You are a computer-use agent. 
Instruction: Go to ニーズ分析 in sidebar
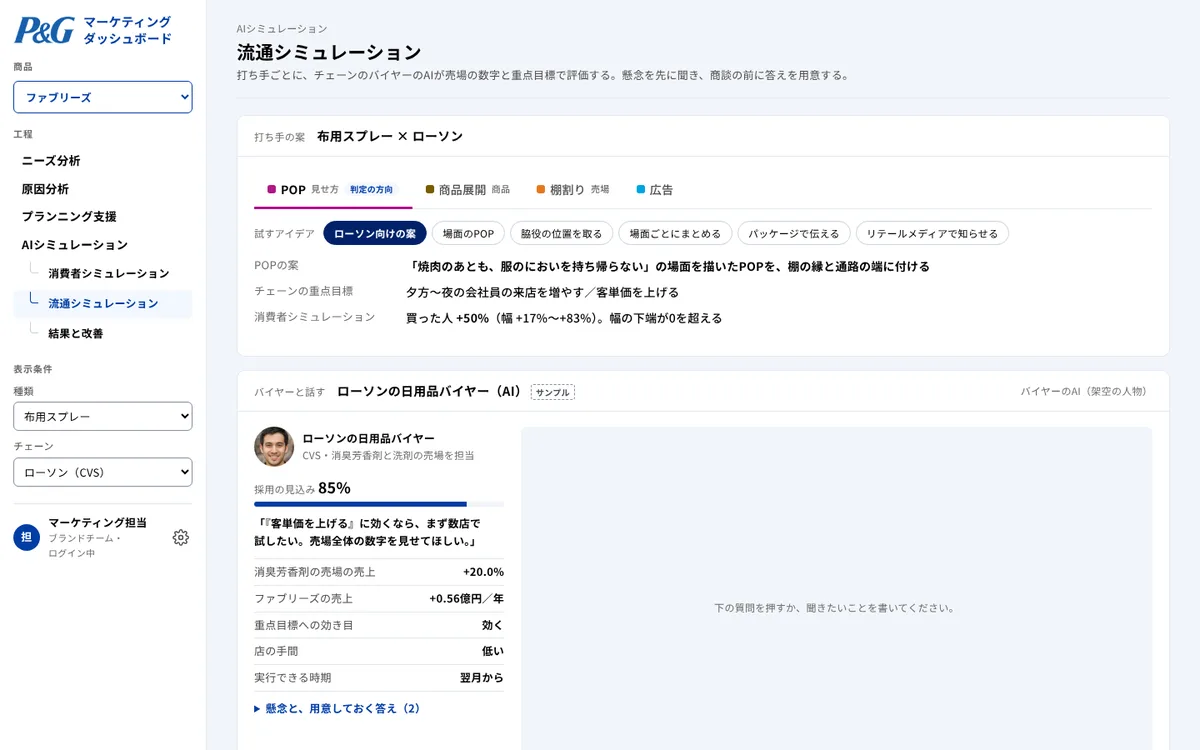(x=51, y=160)
